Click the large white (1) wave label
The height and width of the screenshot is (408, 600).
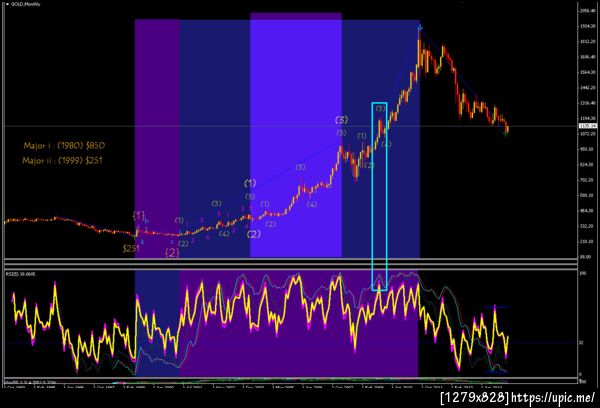(250, 183)
